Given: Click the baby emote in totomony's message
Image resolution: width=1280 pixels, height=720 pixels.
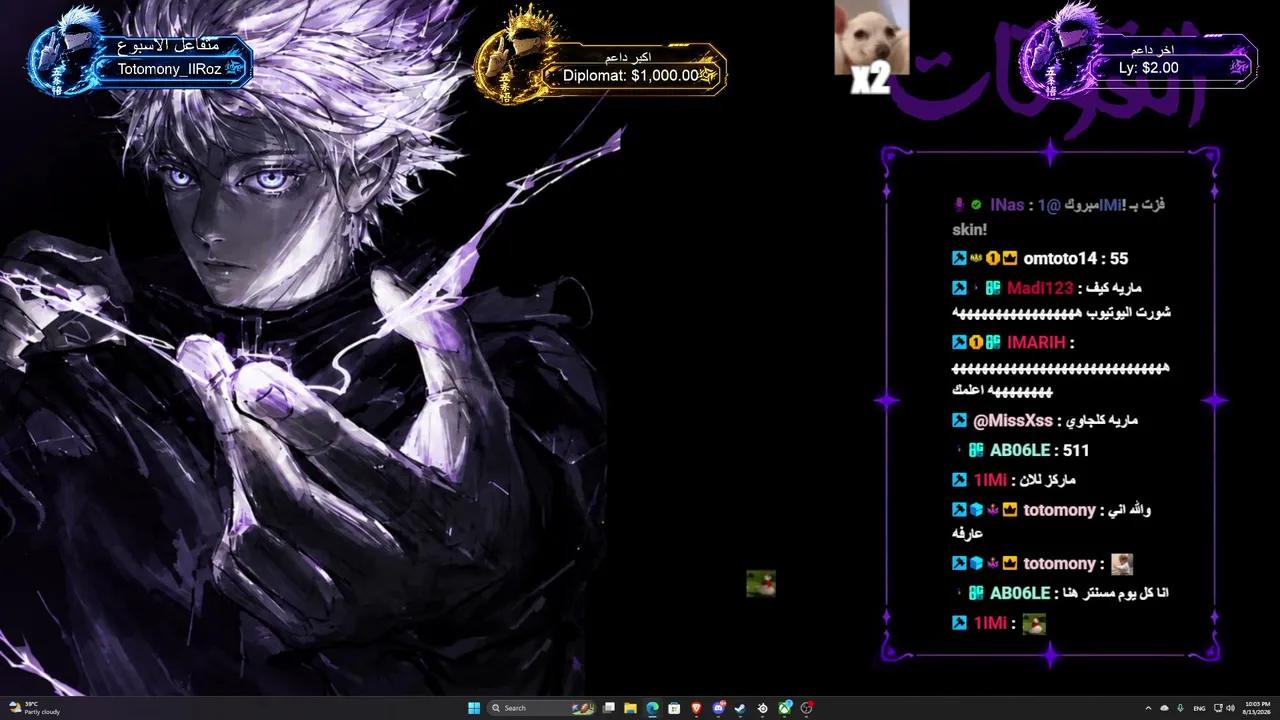Looking at the screenshot, I should click(x=1122, y=564).
